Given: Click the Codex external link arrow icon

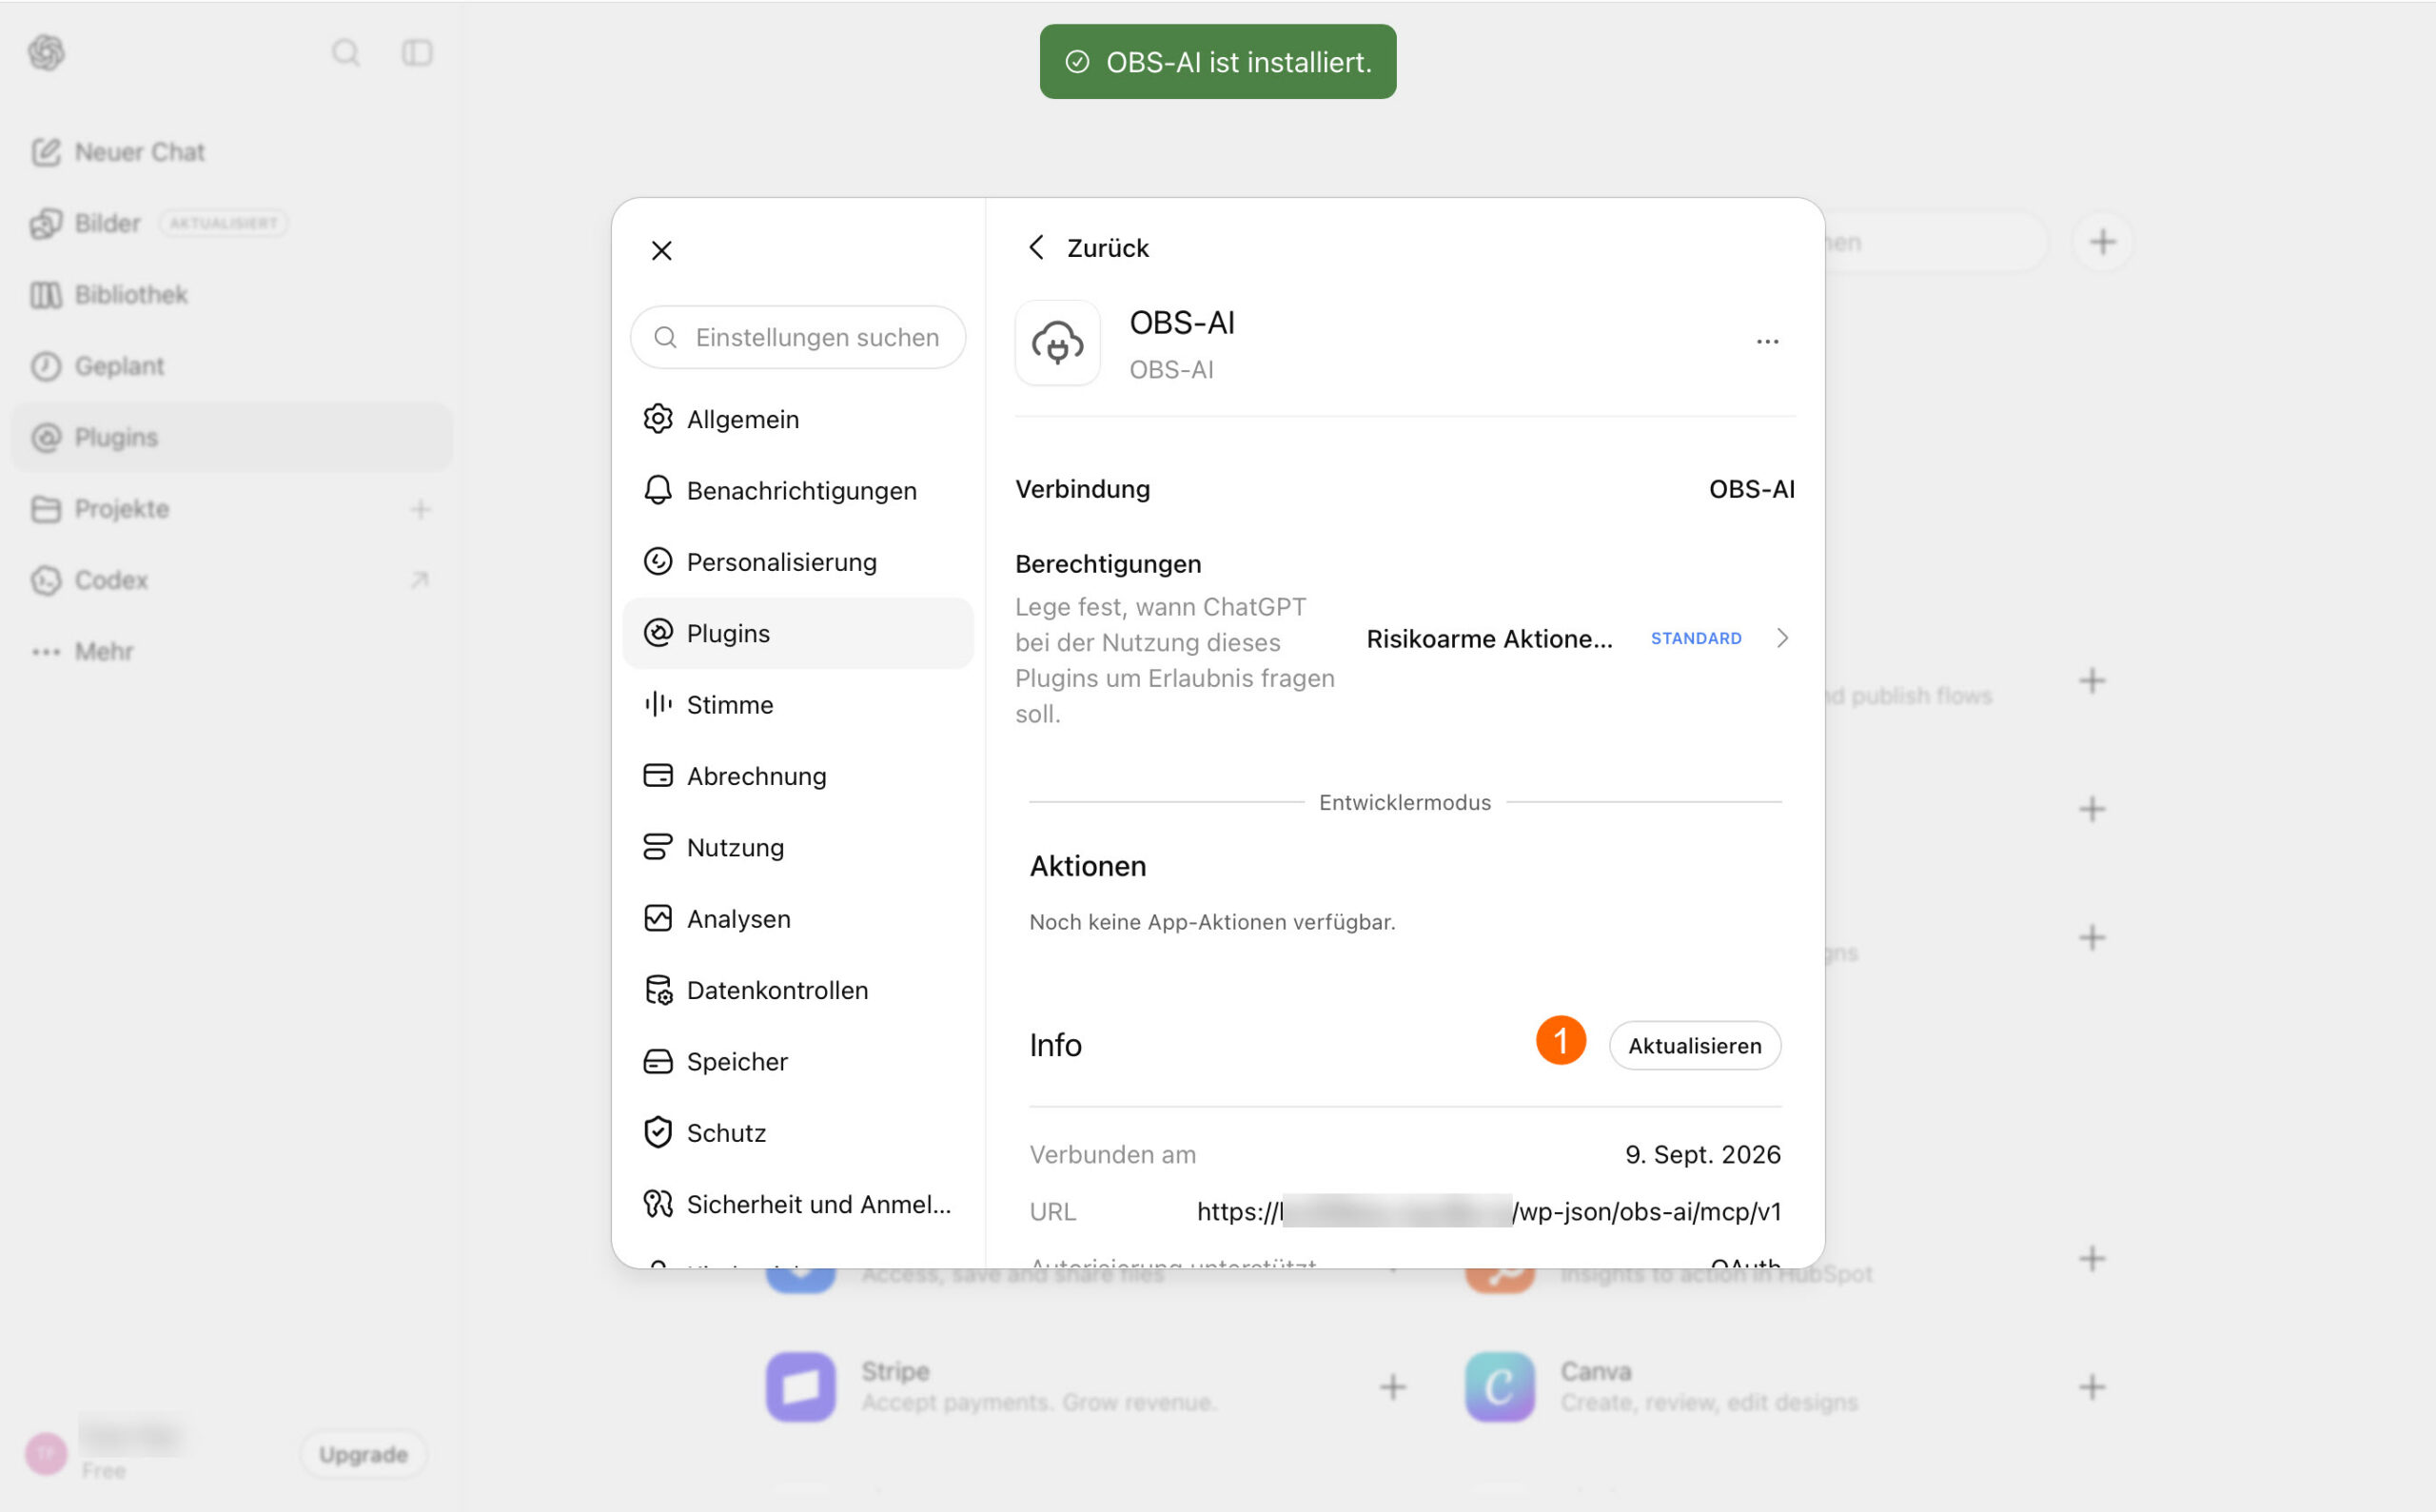Looking at the screenshot, I should [x=420, y=580].
